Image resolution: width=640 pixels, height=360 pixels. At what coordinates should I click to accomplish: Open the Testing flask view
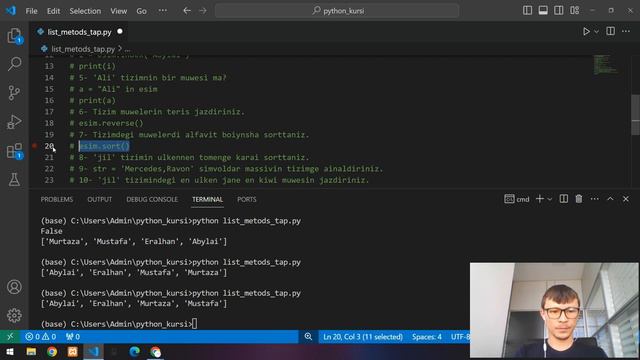pyautogui.click(x=14, y=179)
